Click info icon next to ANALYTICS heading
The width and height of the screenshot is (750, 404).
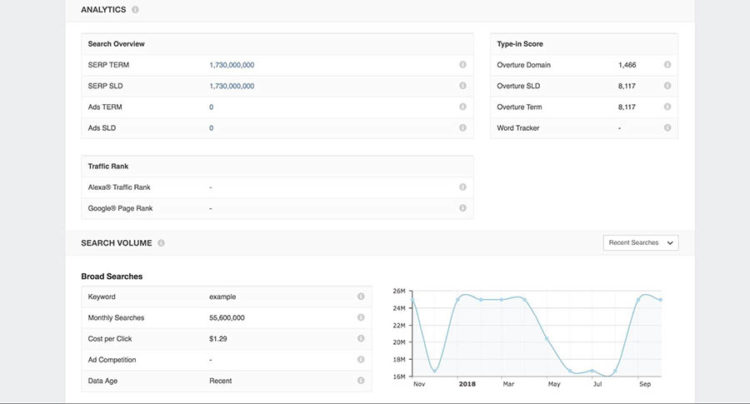pyautogui.click(x=135, y=10)
